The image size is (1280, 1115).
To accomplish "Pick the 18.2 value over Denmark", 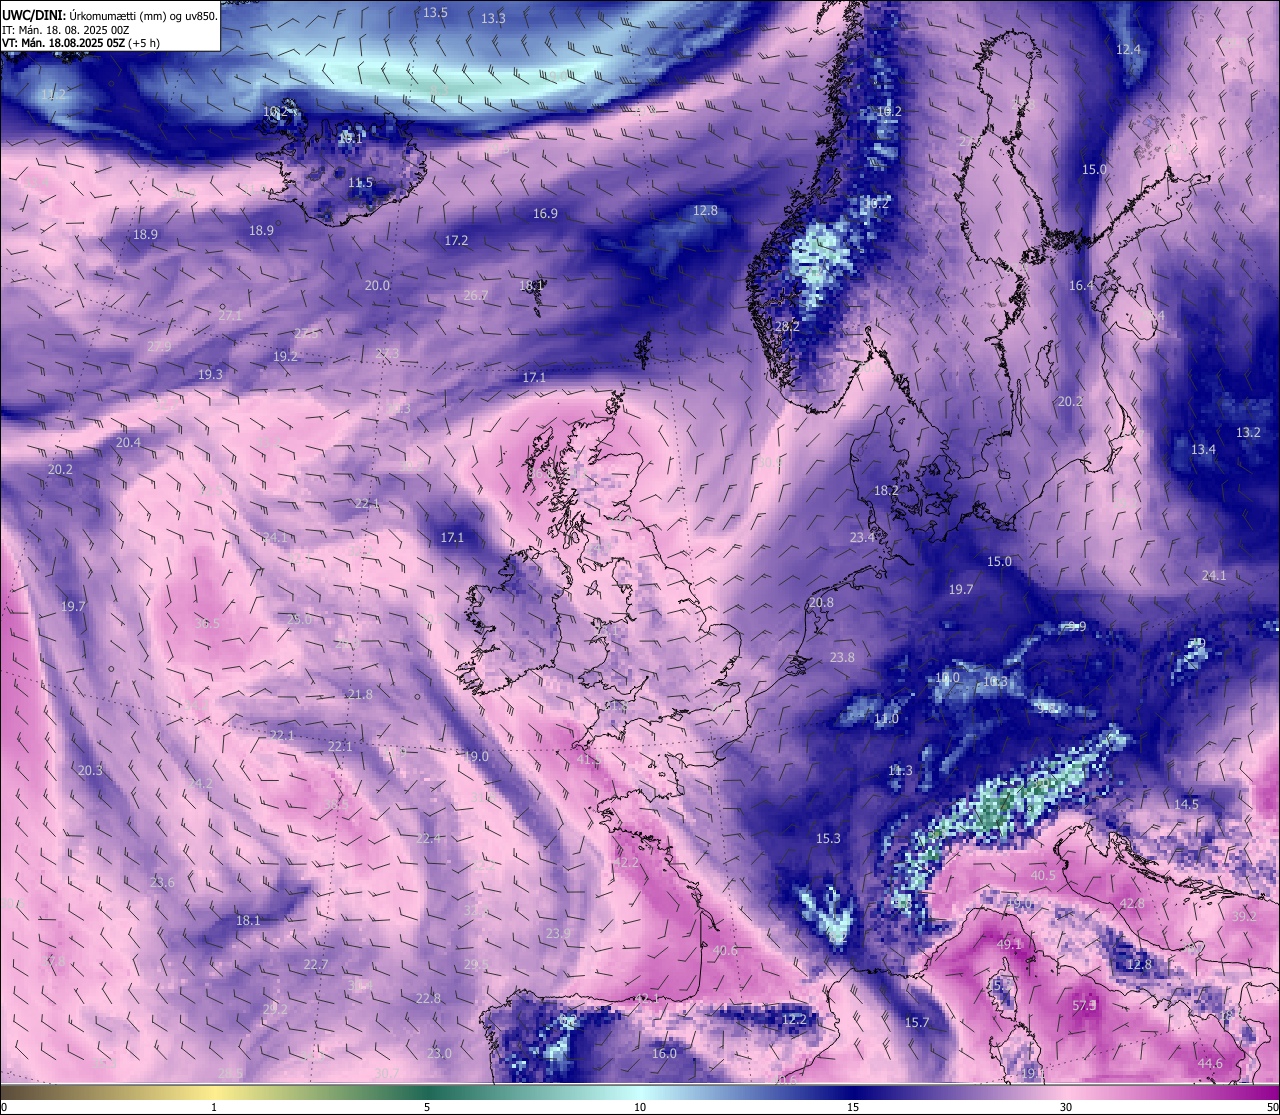I will (x=886, y=490).
